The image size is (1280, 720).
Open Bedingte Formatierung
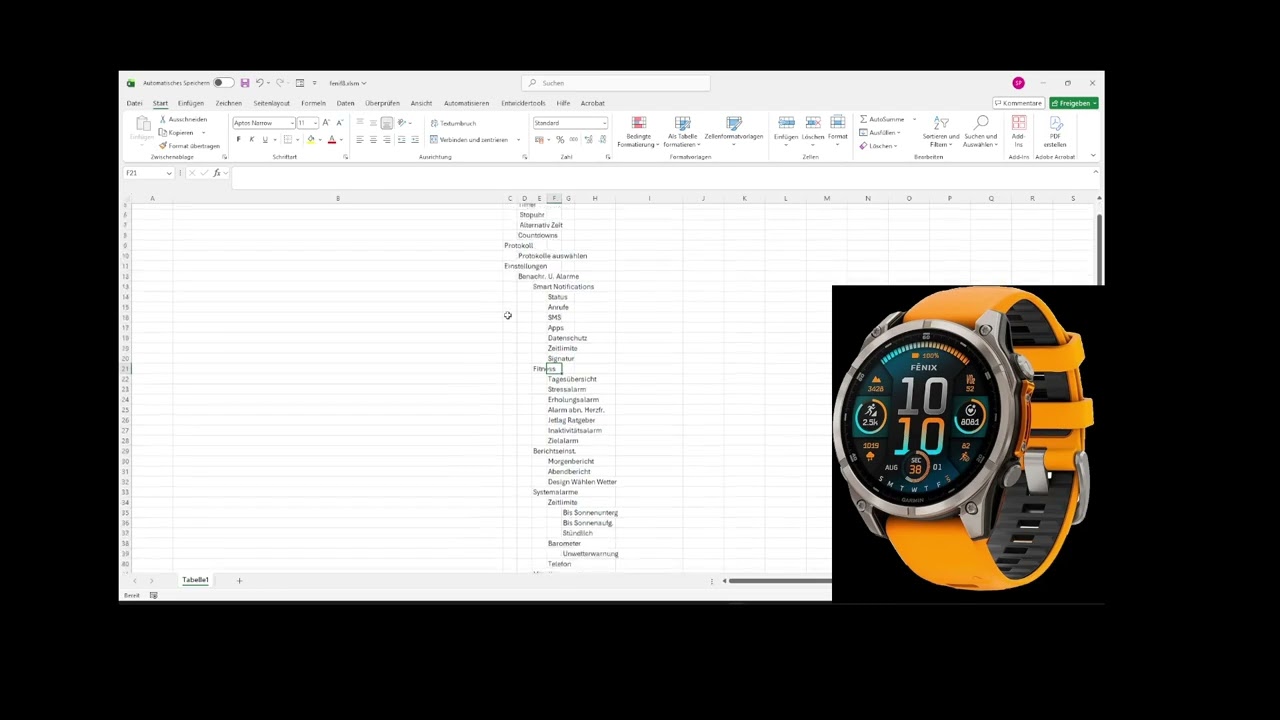(638, 133)
